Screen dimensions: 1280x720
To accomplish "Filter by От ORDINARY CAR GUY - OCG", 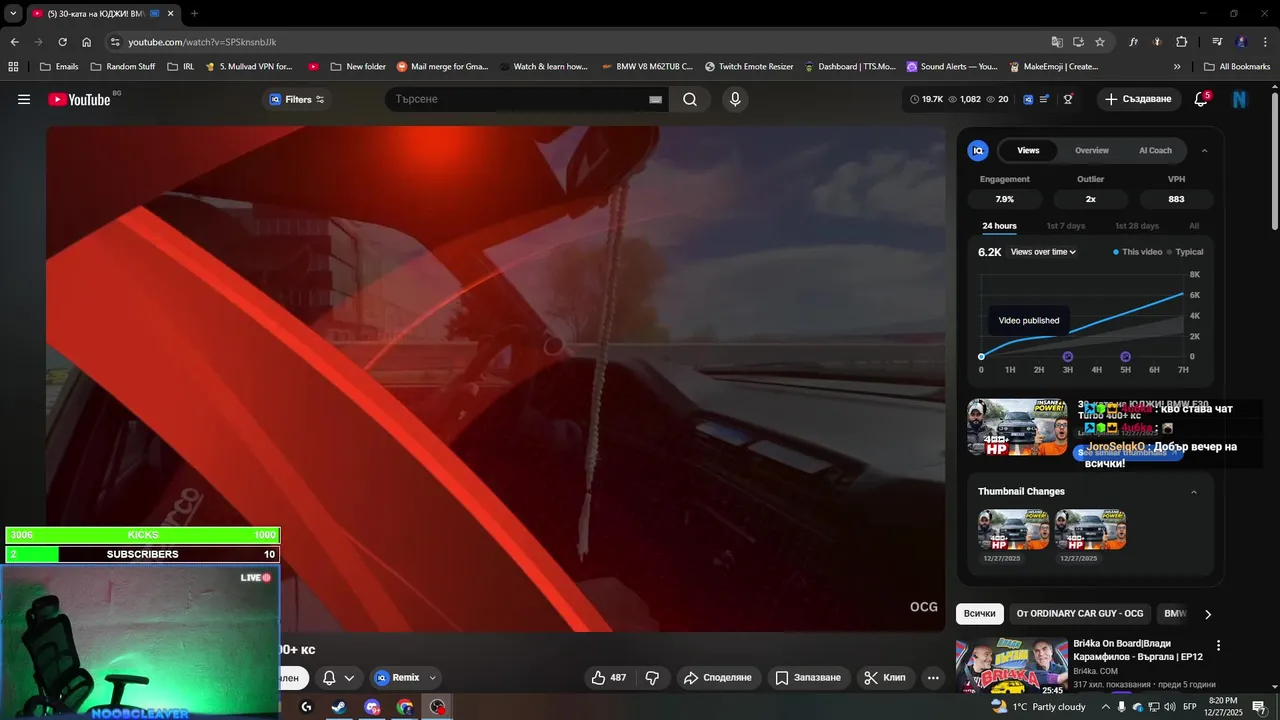I will click(x=1080, y=613).
